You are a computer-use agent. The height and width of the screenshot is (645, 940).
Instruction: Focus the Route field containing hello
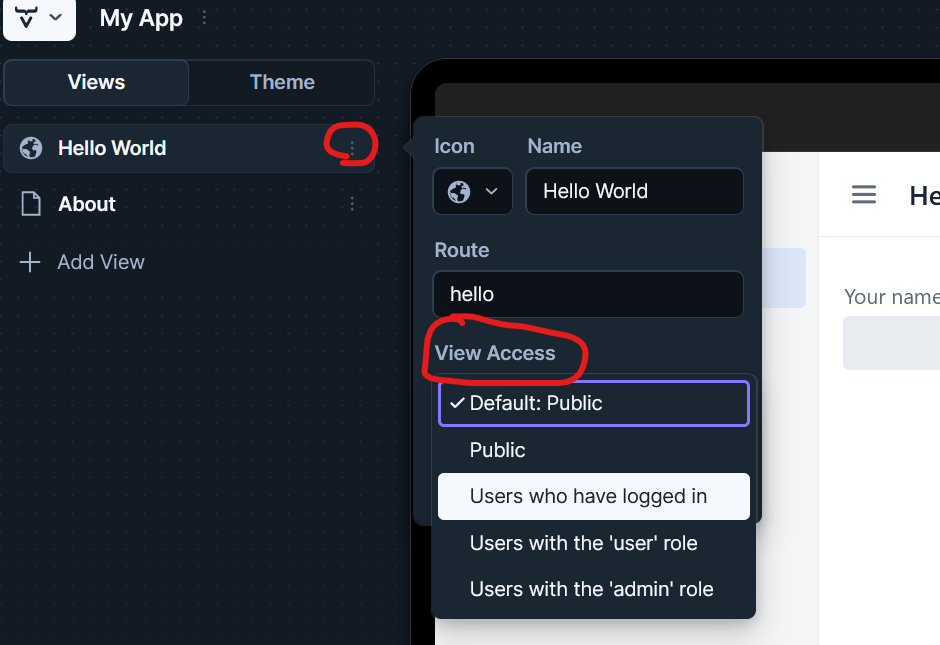pos(588,294)
